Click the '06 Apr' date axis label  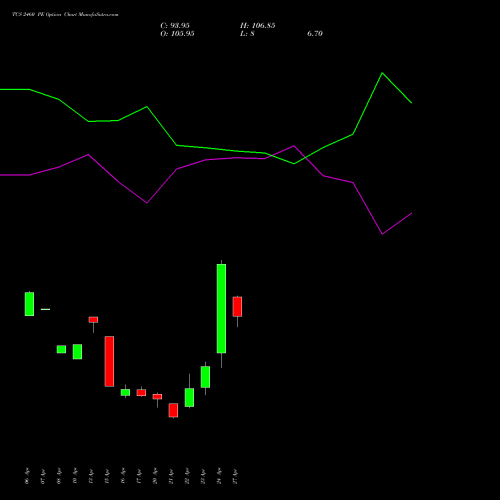coord(27,476)
